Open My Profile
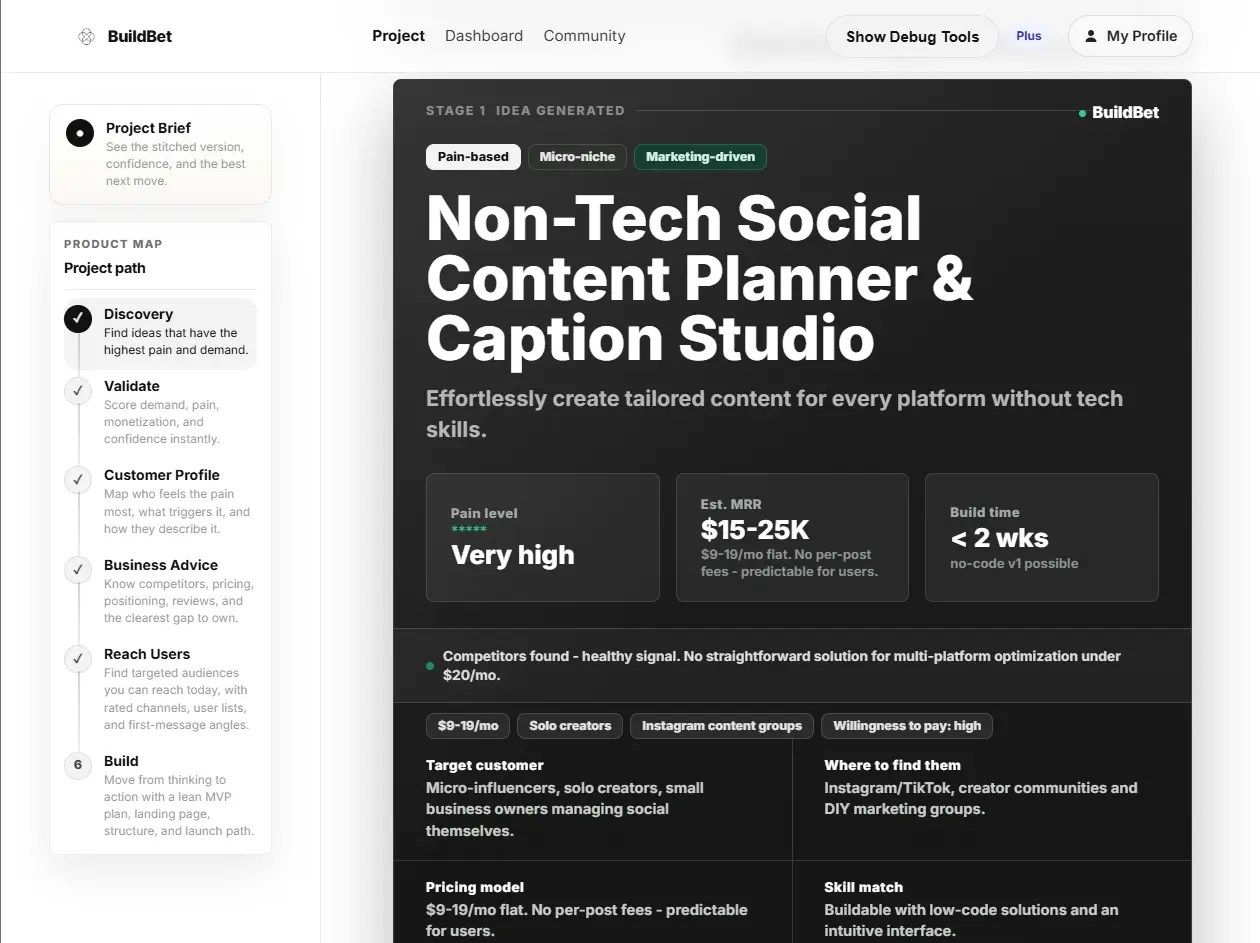Screen dimensions: 1260x943 pyautogui.click(x=1130, y=36)
